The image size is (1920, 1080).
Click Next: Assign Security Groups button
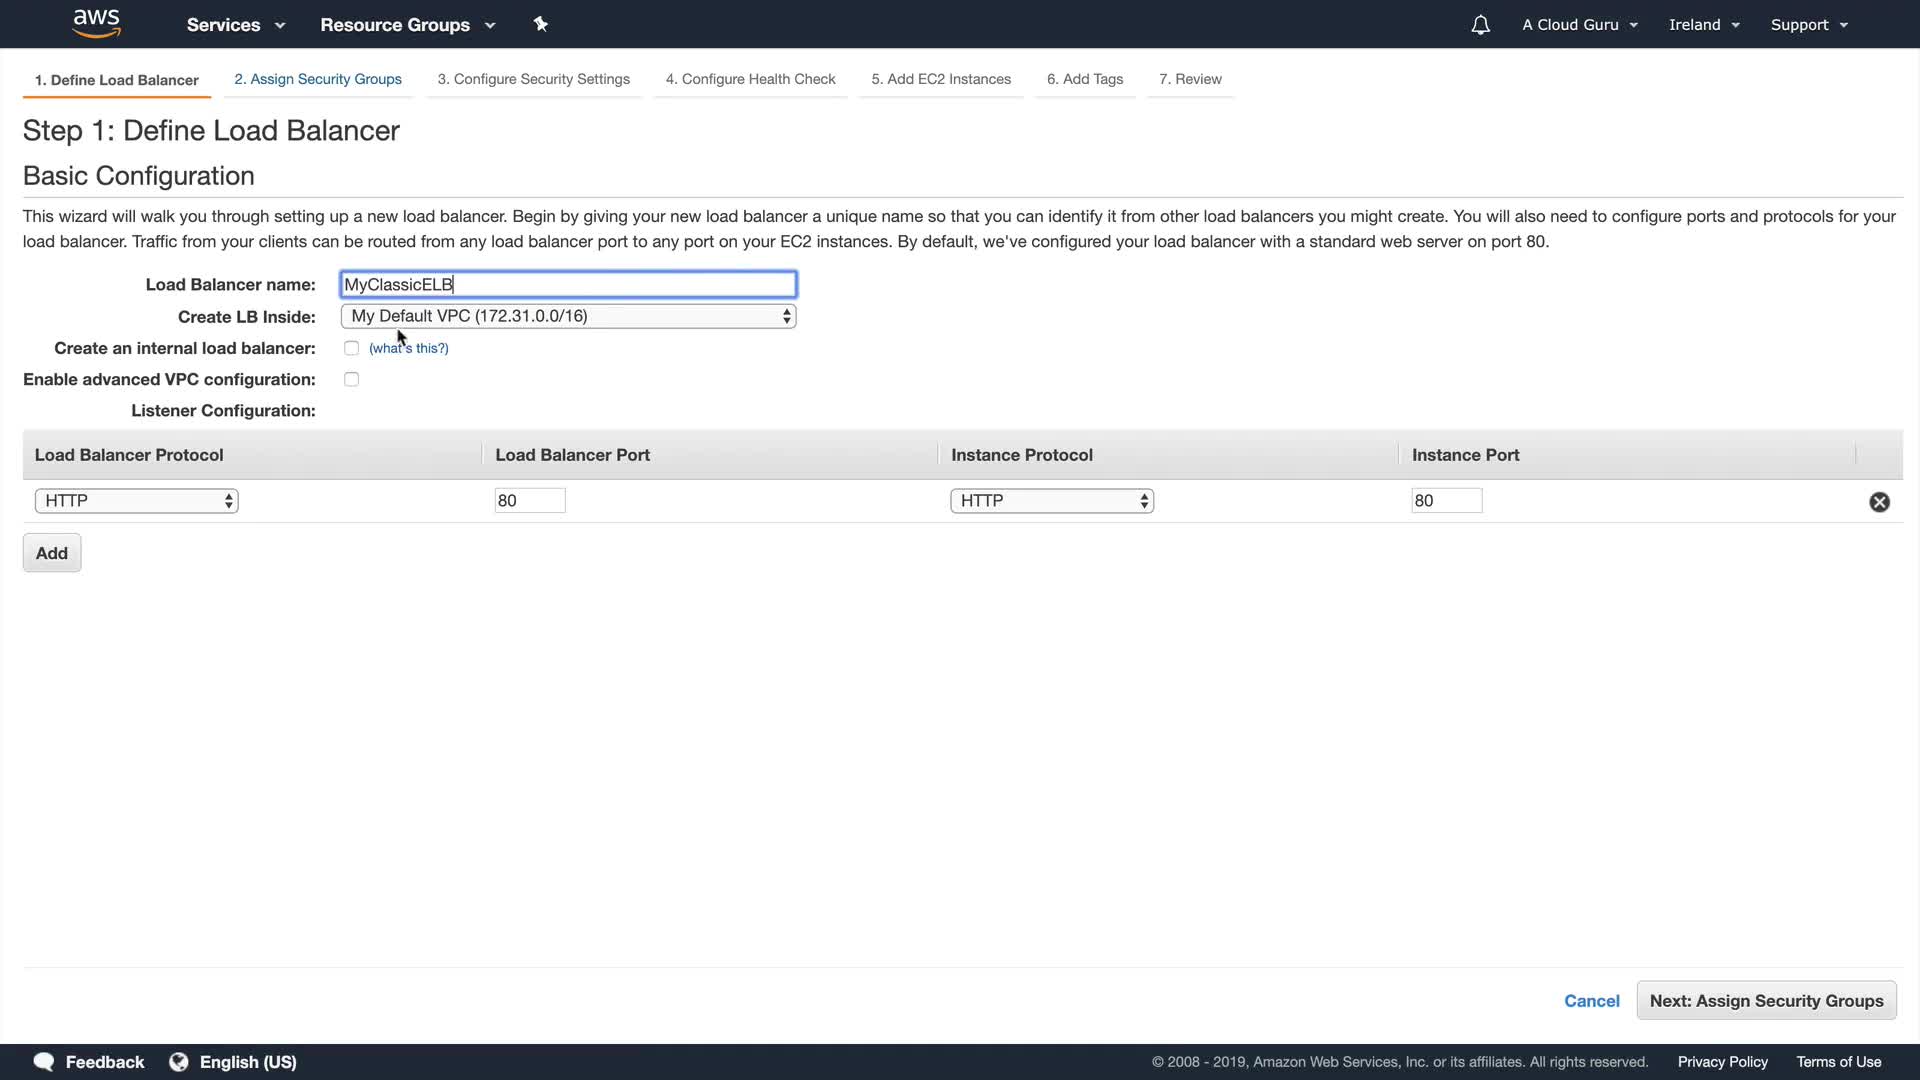click(x=1765, y=1001)
